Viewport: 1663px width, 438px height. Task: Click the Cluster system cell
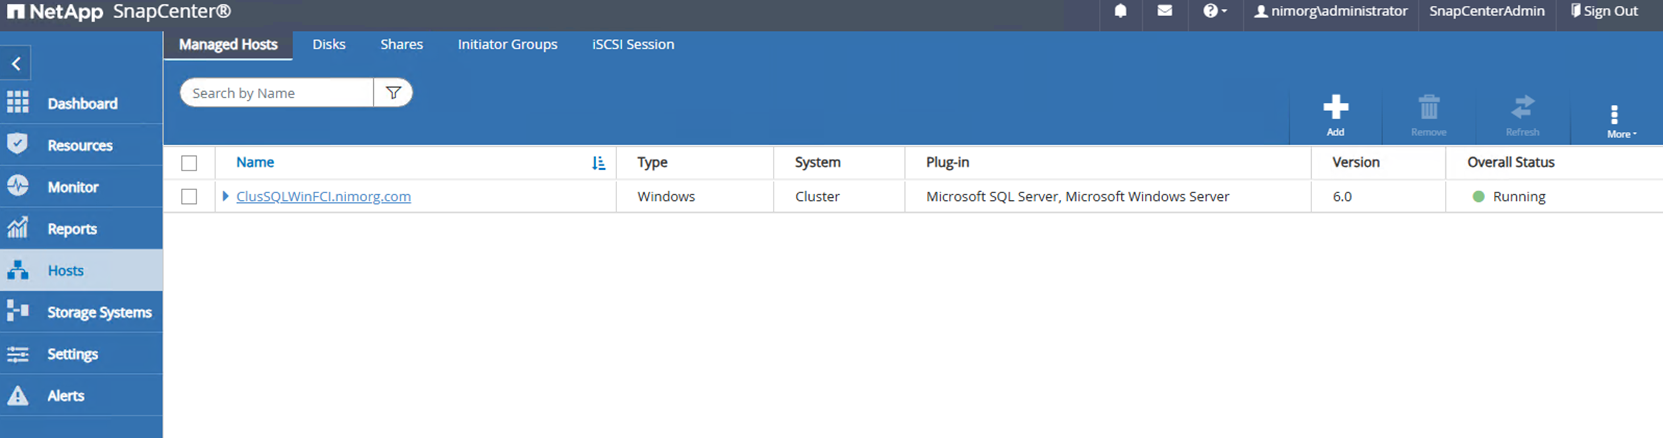pyautogui.click(x=817, y=196)
